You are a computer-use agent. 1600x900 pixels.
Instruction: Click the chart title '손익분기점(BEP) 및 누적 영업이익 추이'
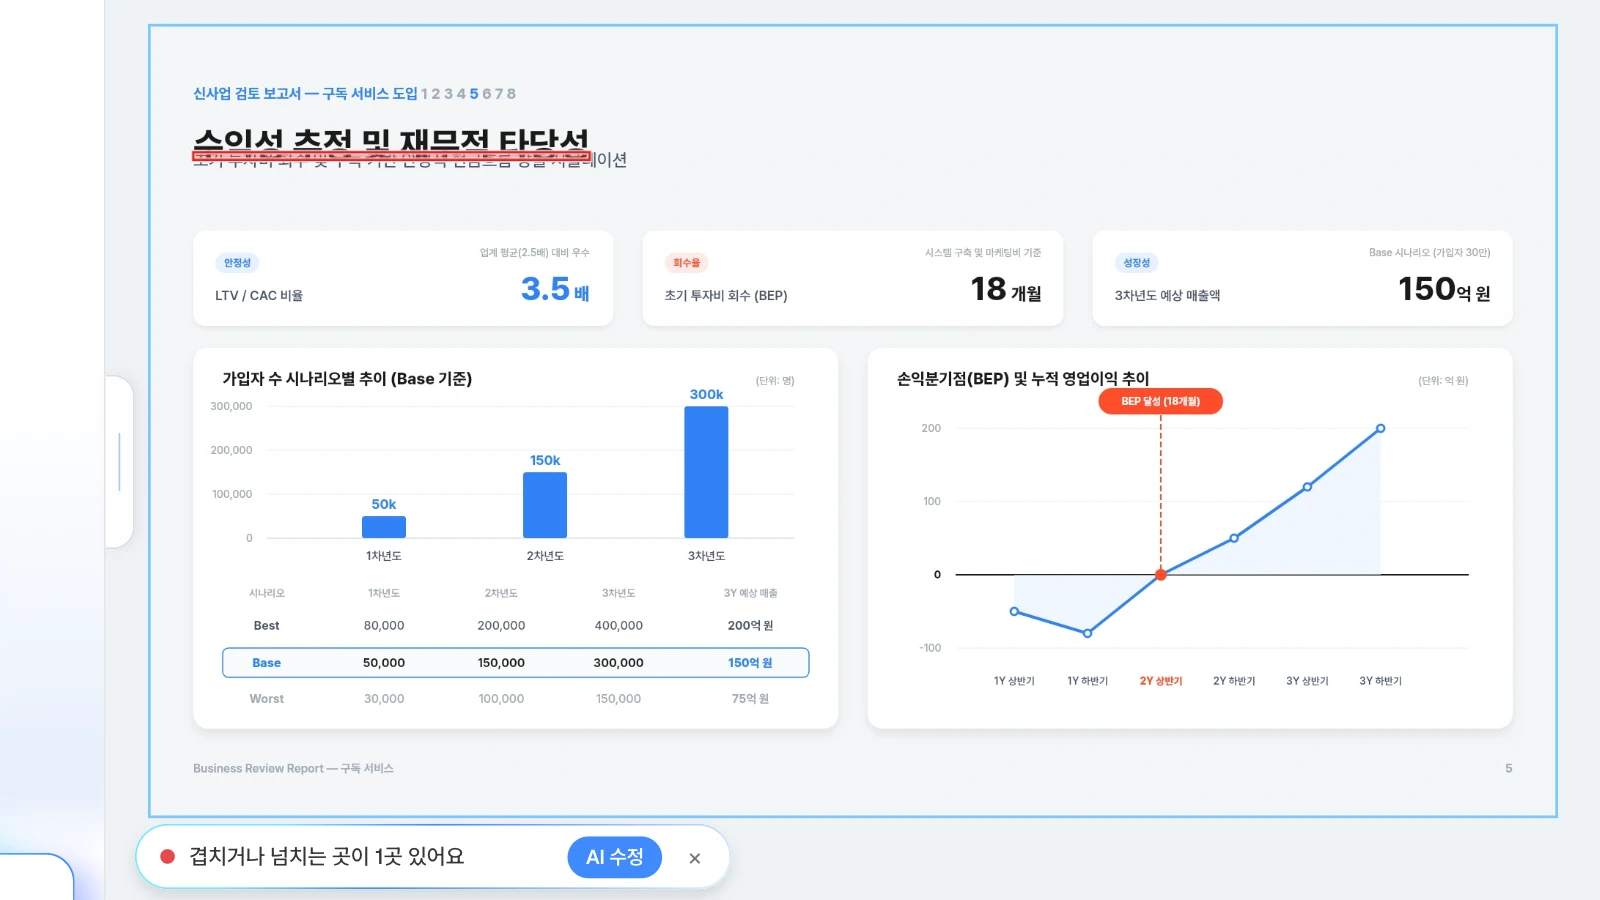click(1023, 379)
